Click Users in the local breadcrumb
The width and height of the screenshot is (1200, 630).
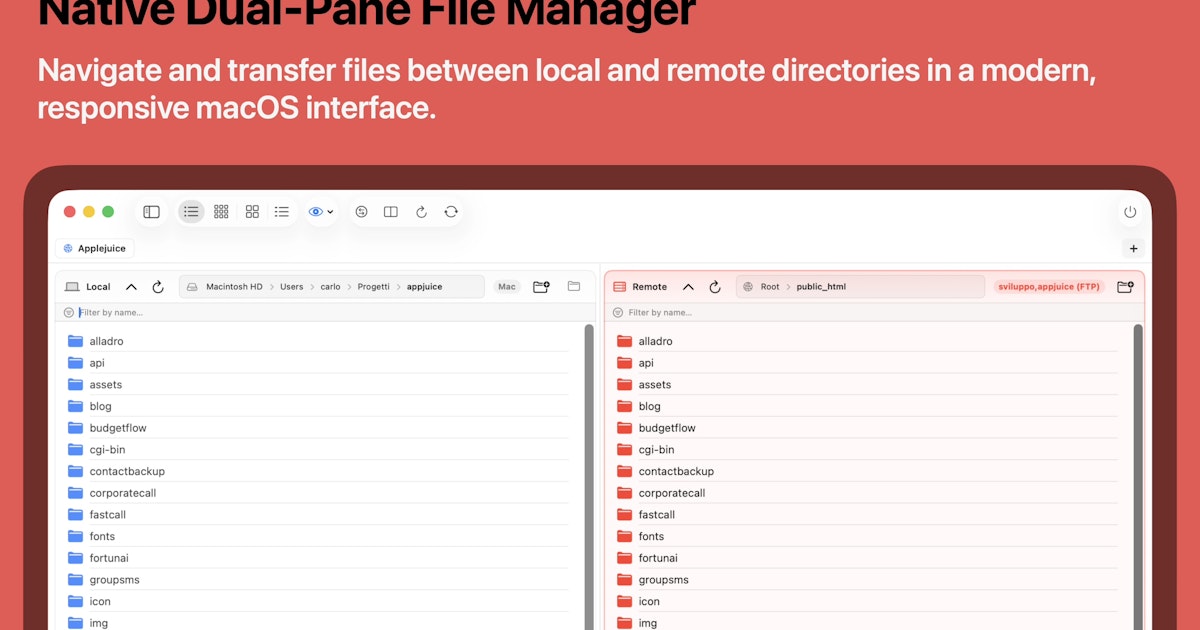click(291, 287)
